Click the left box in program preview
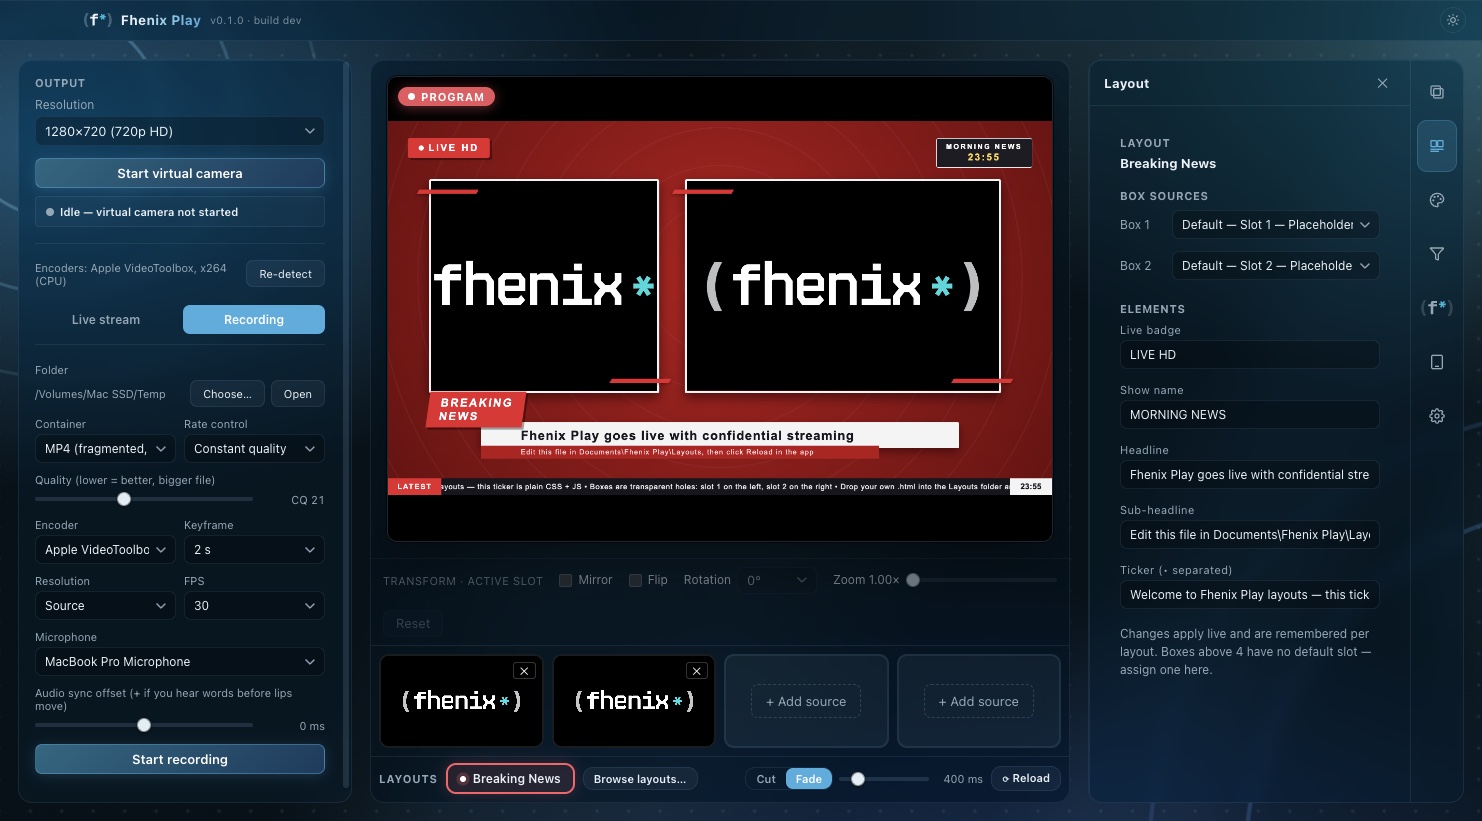The height and width of the screenshot is (821, 1482). click(x=544, y=286)
